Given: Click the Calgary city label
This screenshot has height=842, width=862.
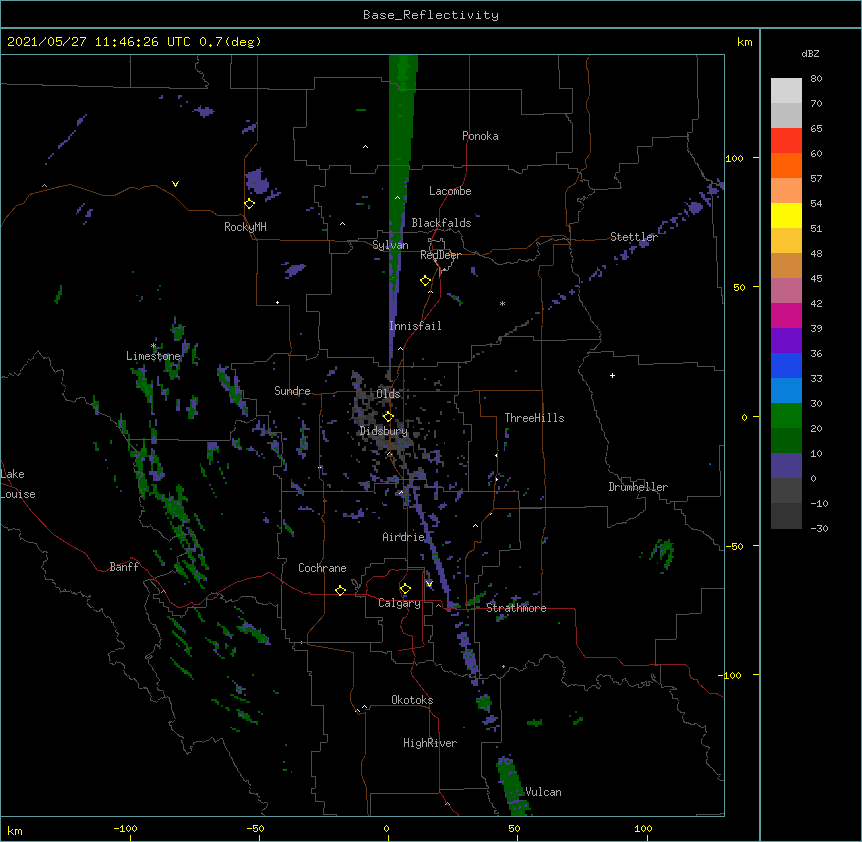Looking at the screenshot, I should [x=399, y=603].
